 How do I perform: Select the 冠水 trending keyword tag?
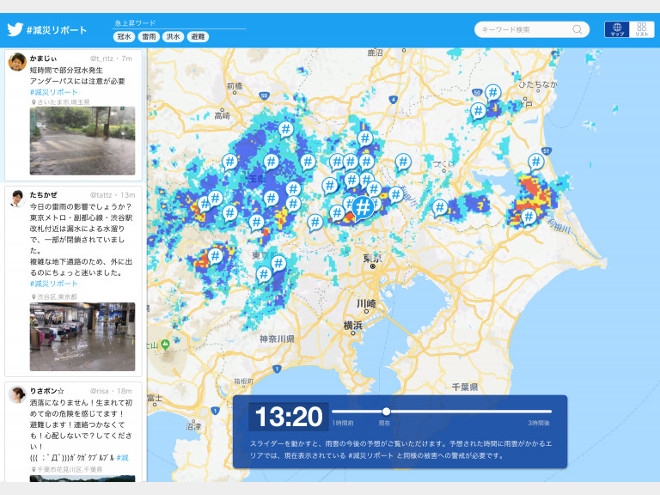tap(124, 36)
